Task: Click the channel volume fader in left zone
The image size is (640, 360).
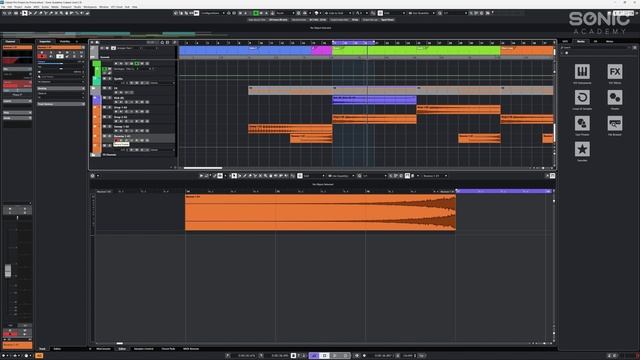Action: 8,271
